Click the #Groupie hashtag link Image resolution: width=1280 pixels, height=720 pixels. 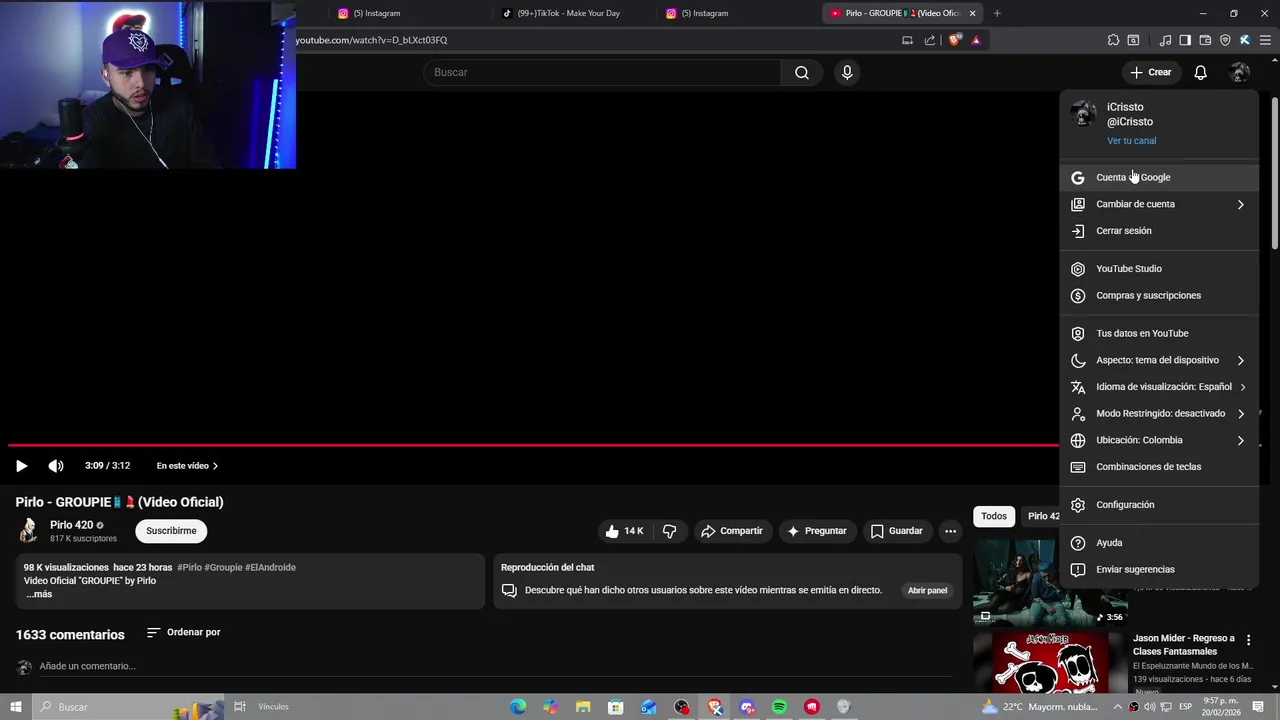[x=224, y=567]
